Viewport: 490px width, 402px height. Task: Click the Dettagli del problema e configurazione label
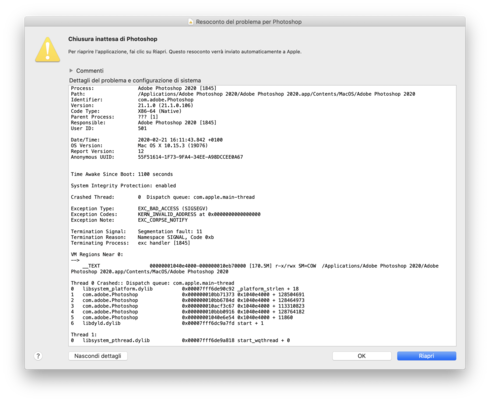coord(135,80)
